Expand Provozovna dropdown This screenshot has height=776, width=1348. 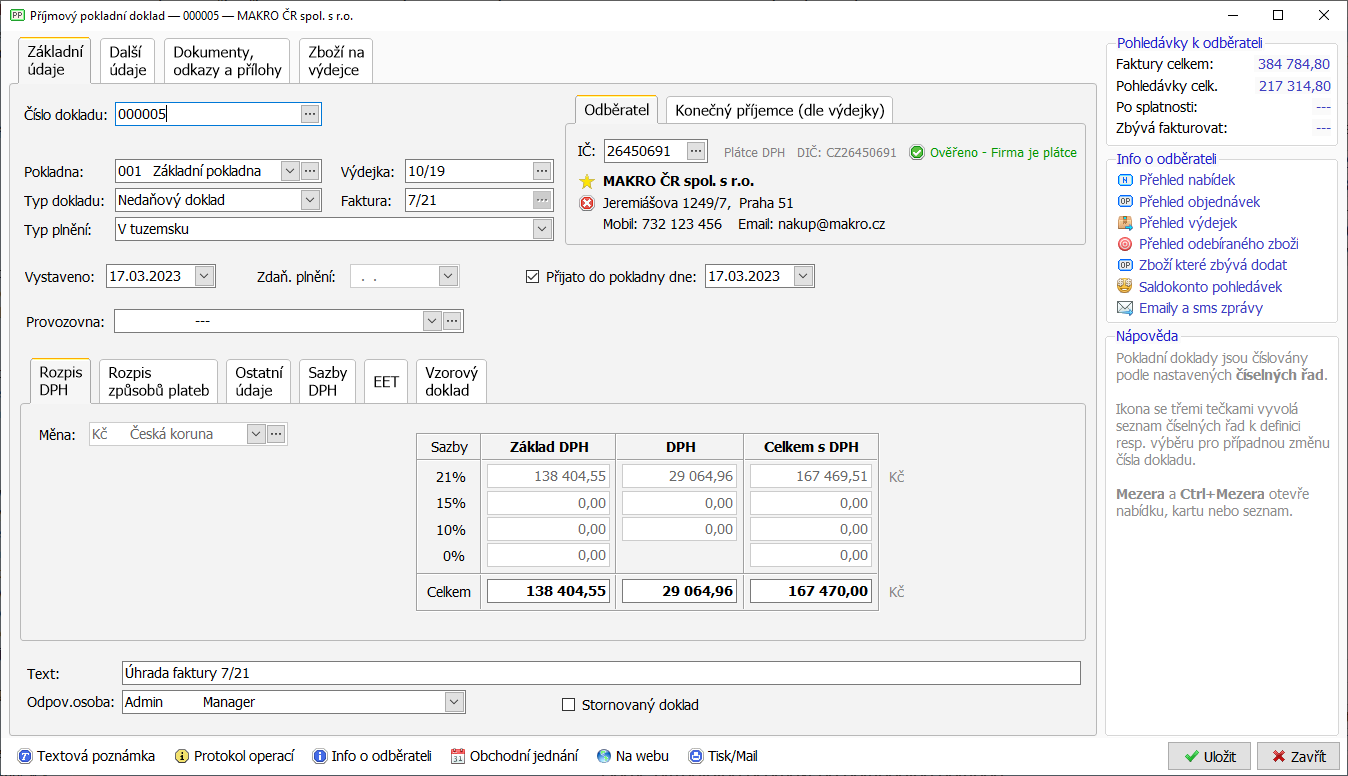point(432,321)
